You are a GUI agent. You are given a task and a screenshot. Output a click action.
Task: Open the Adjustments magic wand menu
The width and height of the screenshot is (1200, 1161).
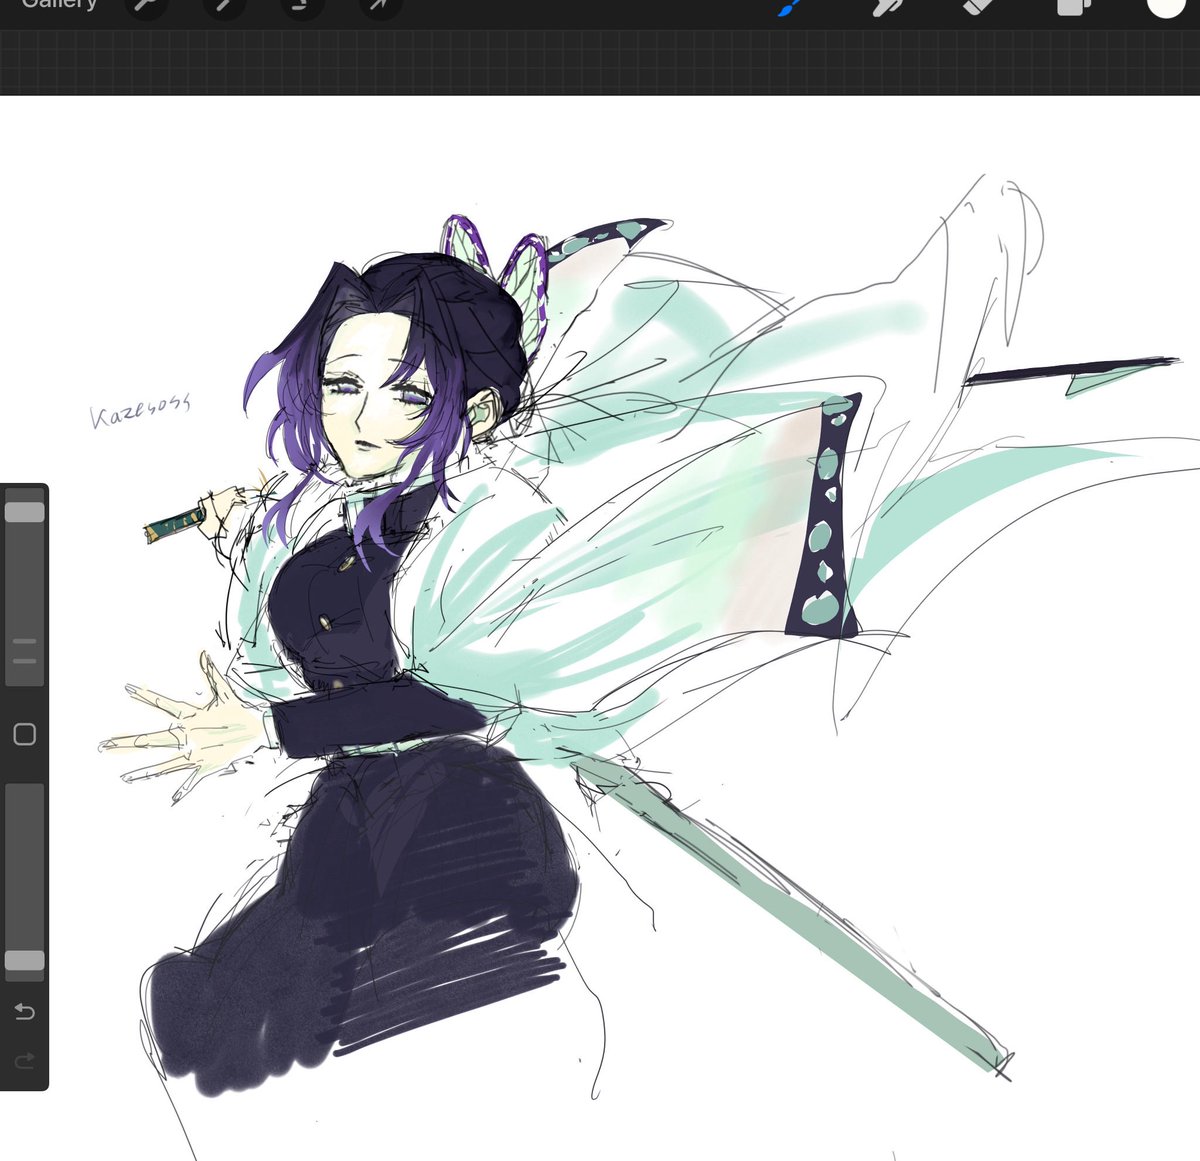(223, 5)
